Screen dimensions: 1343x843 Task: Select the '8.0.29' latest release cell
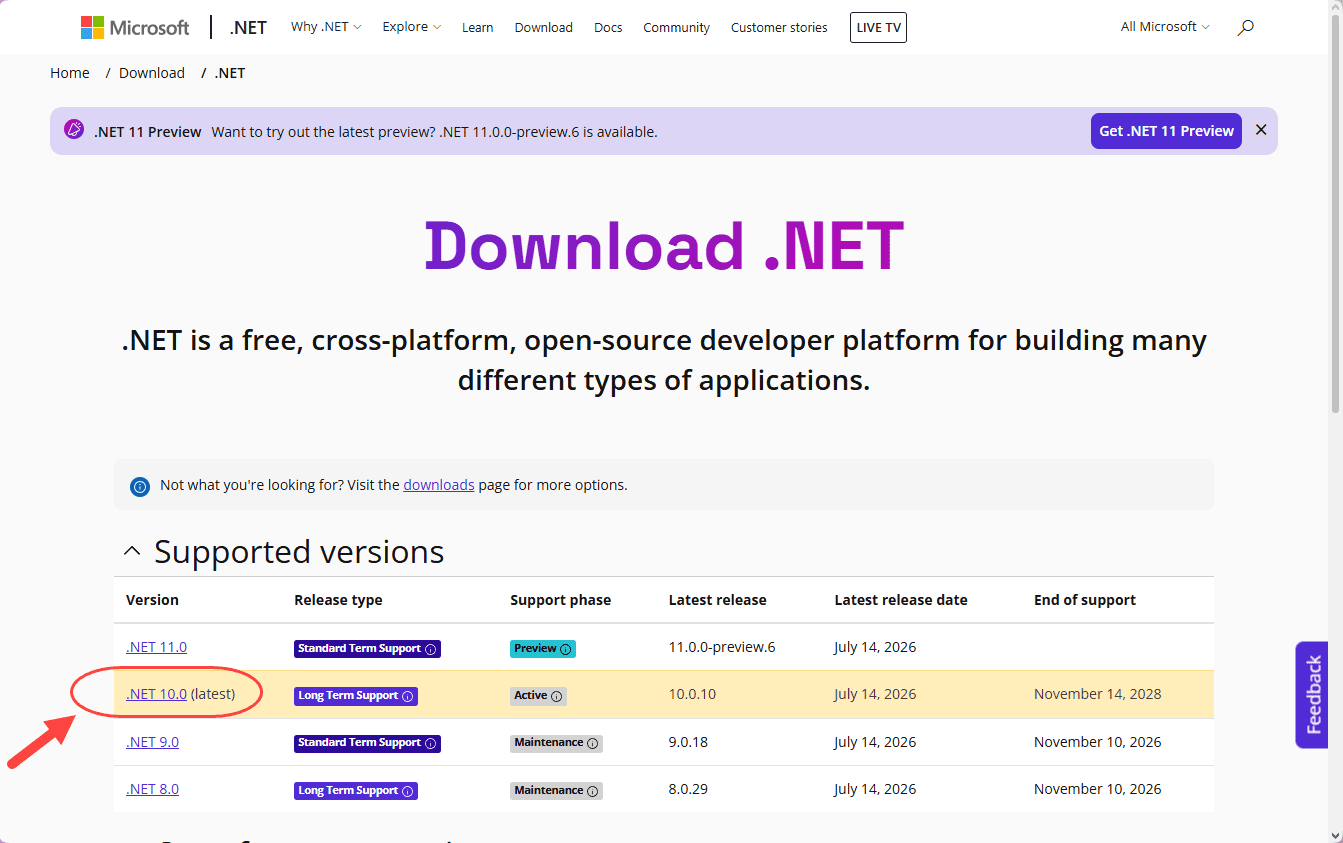click(688, 789)
